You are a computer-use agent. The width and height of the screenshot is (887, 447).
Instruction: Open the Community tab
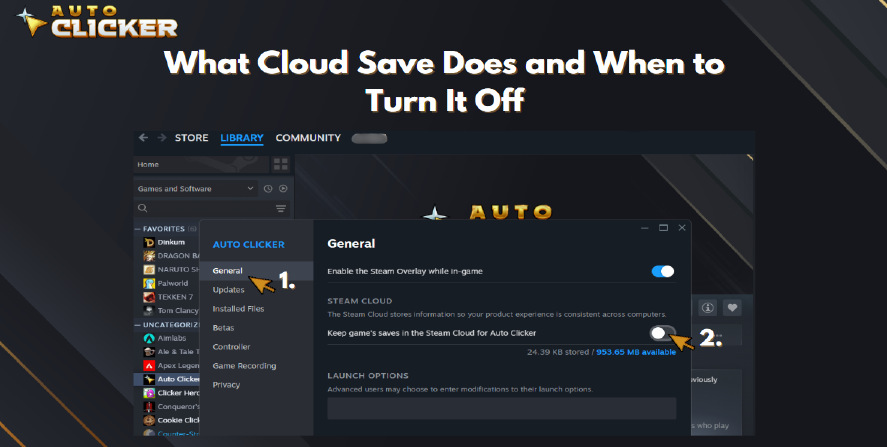coord(308,138)
